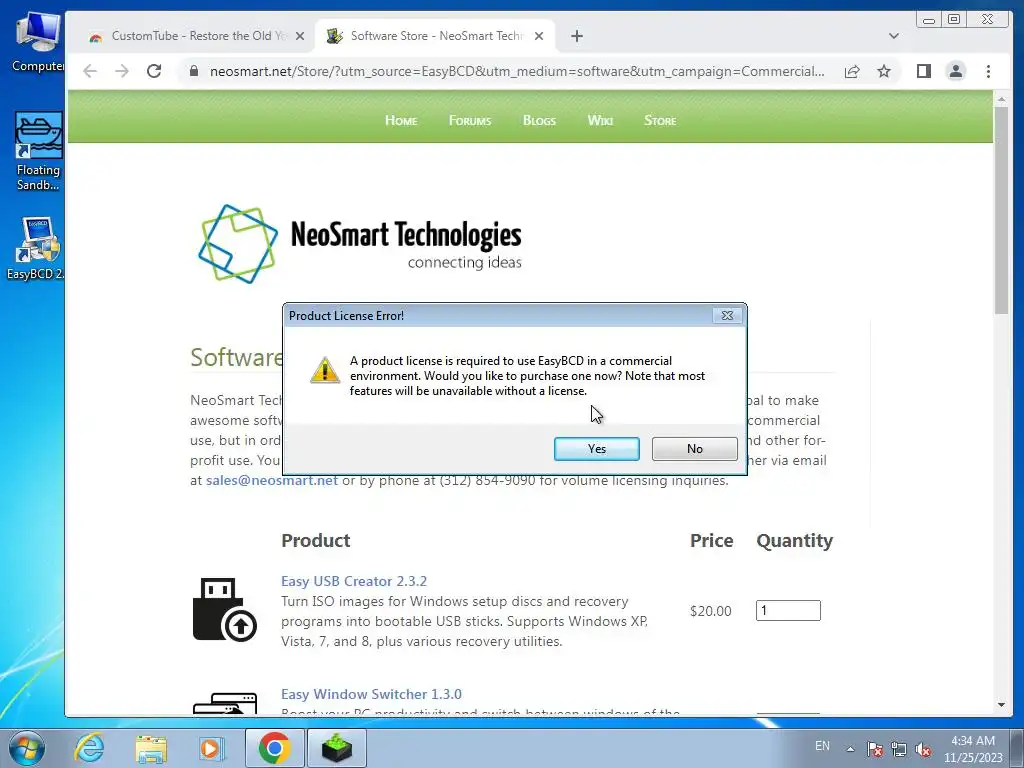
Task: Click the page scrollbar up arrow
Action: click(1001, 99)
